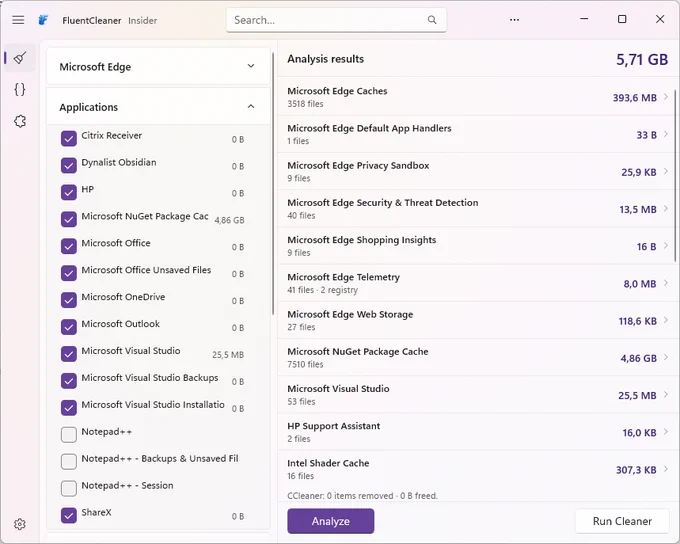Open the cleaner broom sidebar page
680x544 pixels.
(x=20, y=58)
